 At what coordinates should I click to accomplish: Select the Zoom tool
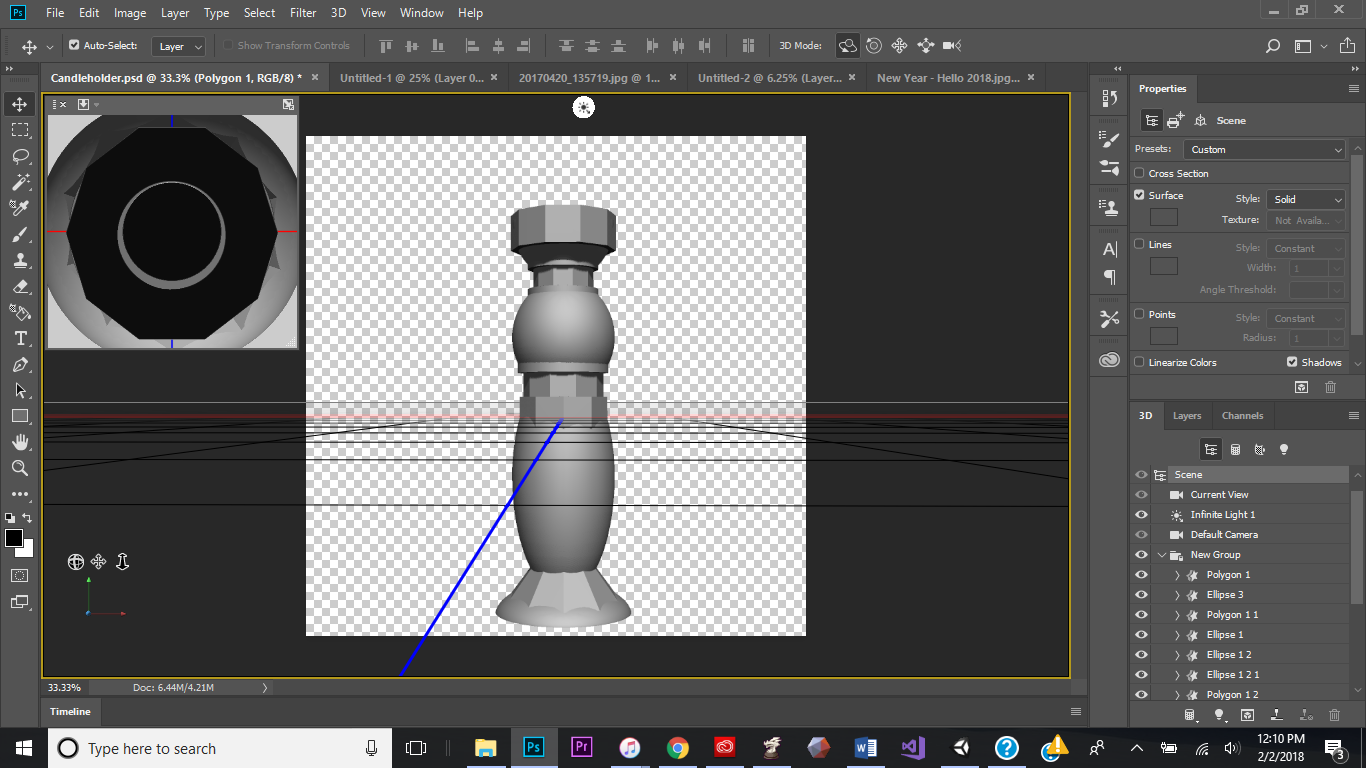point(21,467)
